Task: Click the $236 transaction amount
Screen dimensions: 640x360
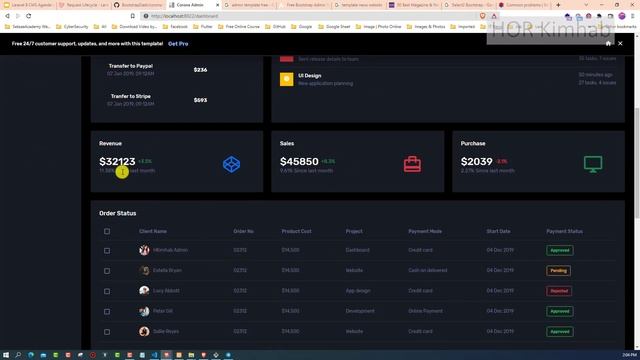Action: [200, 70]
